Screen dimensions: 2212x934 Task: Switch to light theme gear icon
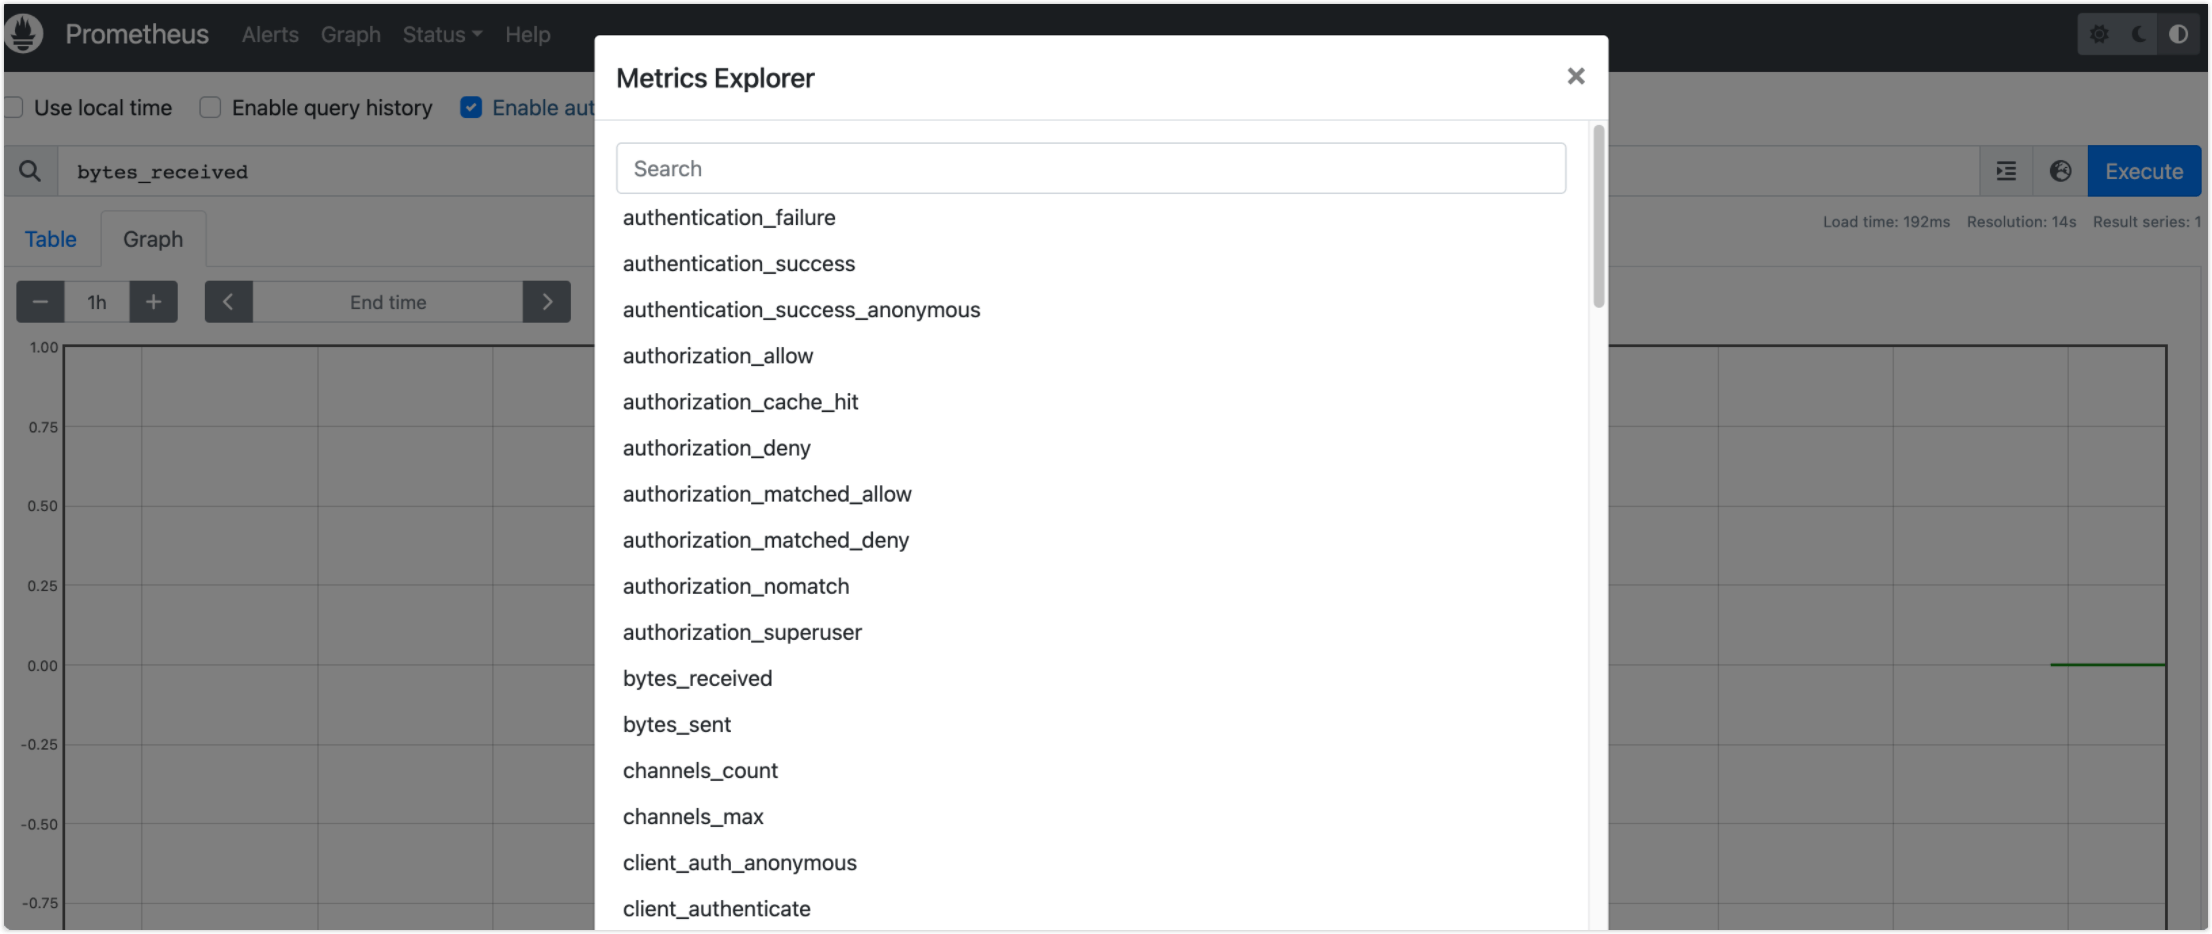click(x=2099, y=34)
